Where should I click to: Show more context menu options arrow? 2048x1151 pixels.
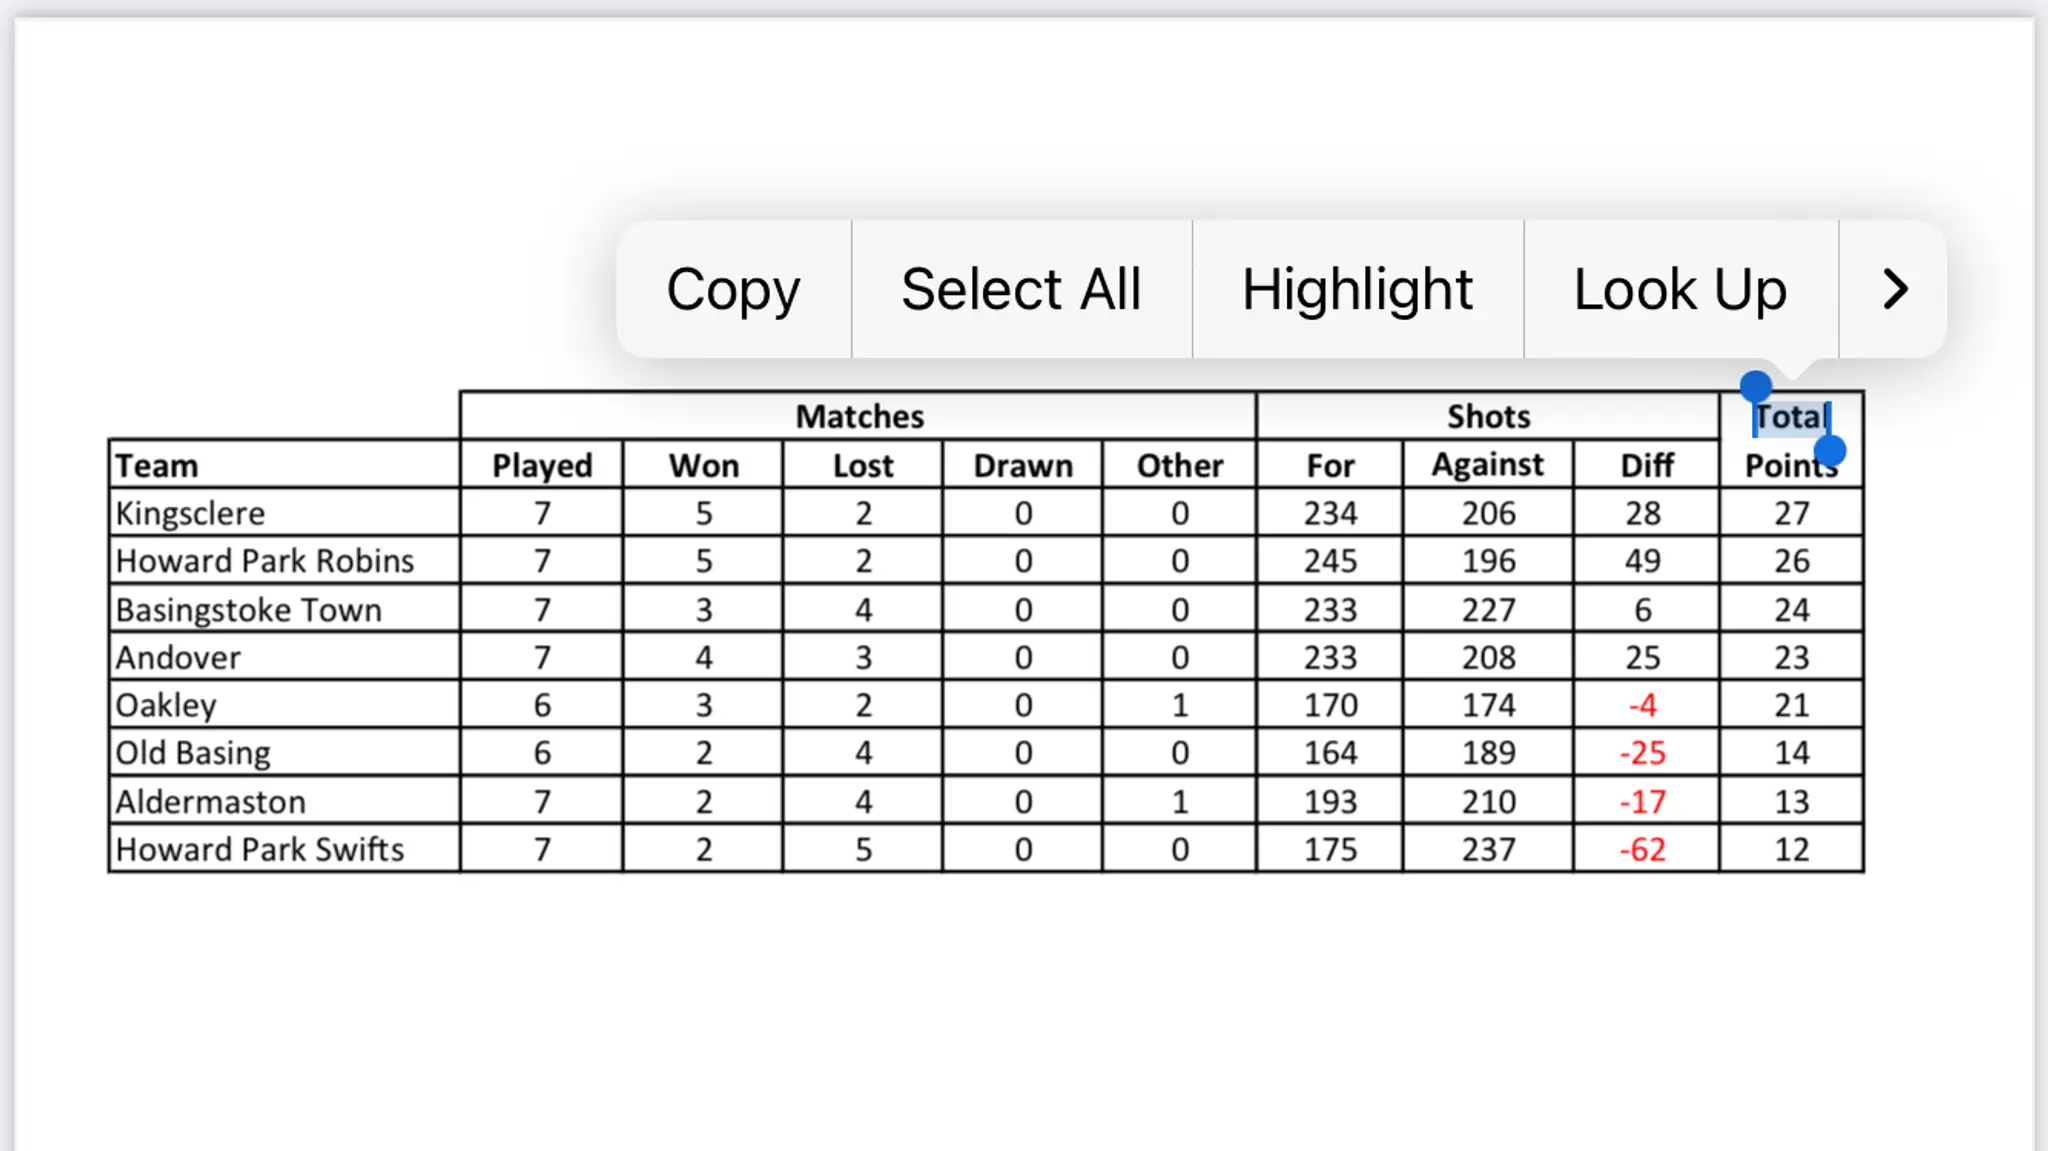[1894, 290]
